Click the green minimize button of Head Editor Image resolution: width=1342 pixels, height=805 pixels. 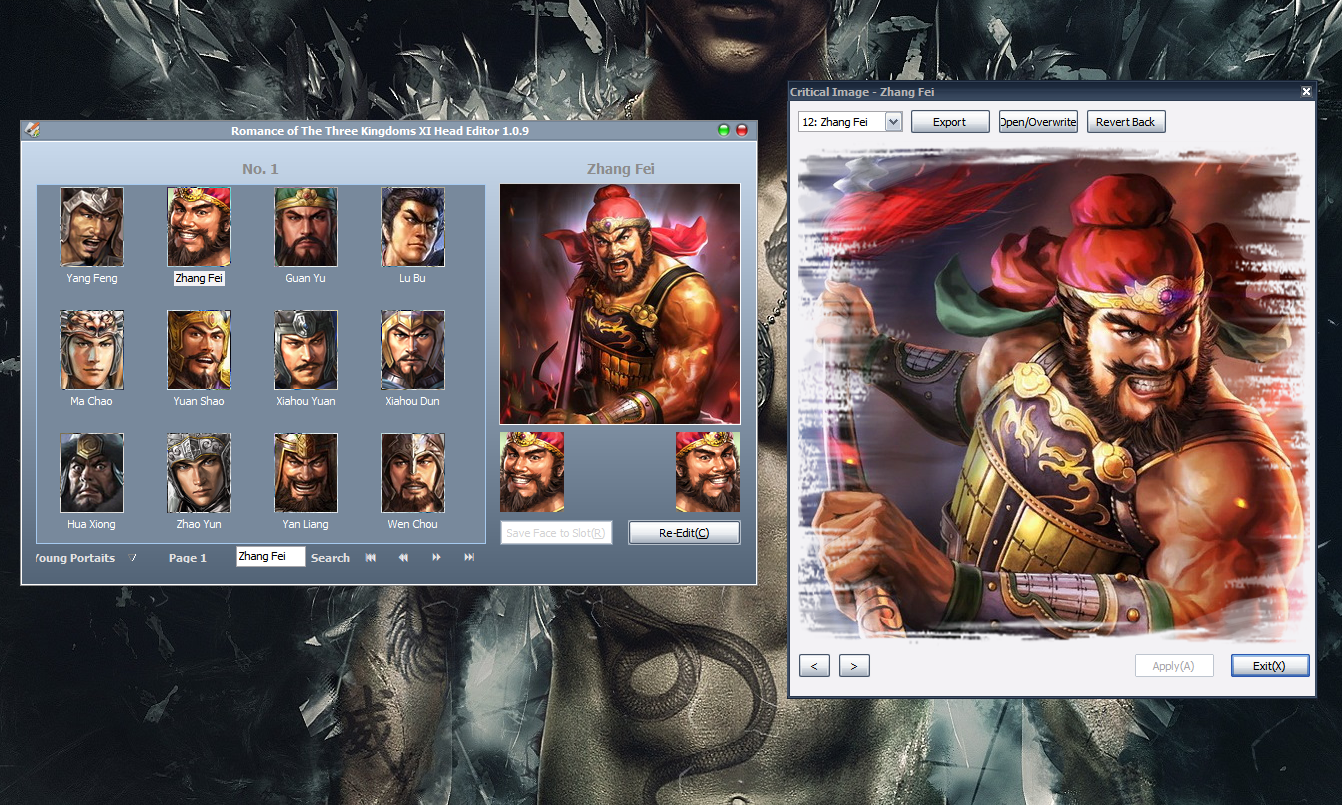click(x=724, y=130)
